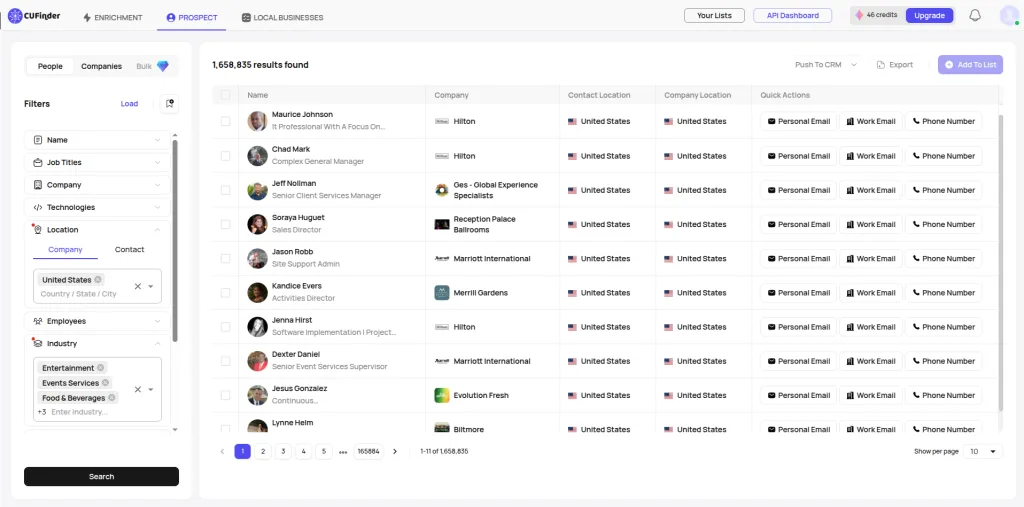
Task: Remove the Food & Beverages tag
Action: point(112,398)
